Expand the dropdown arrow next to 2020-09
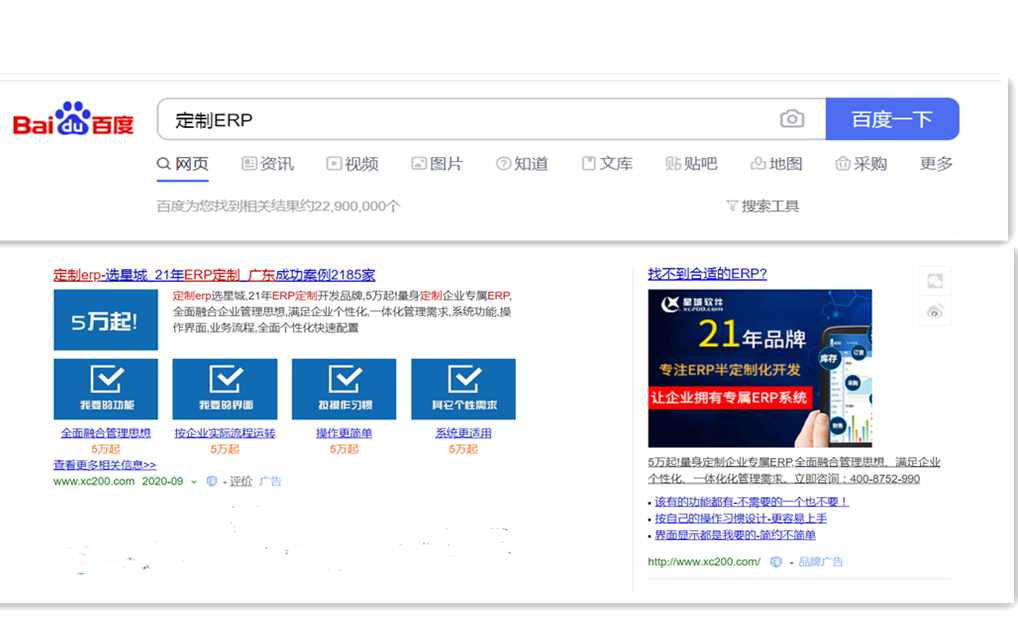The height and width of the screenshot is (631, 1018). coord(193,482)
